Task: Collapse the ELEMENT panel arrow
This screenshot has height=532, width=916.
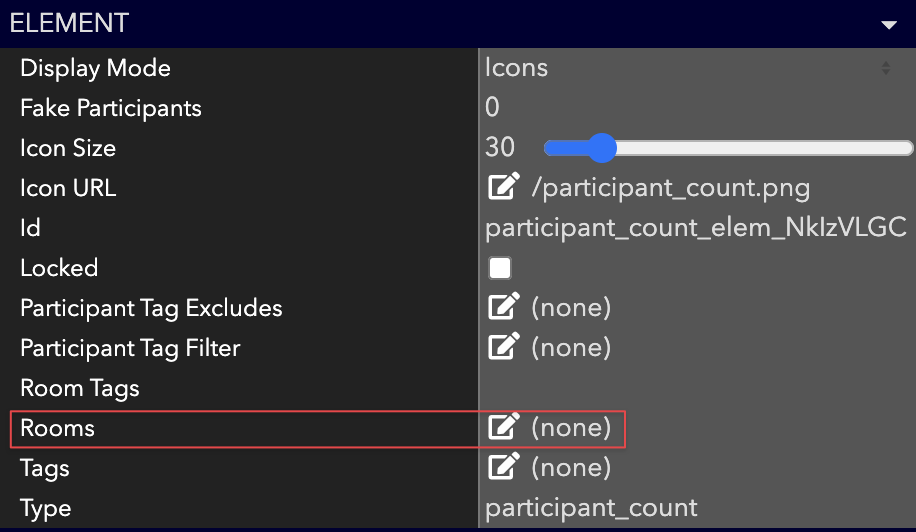Action: [889, 25]
